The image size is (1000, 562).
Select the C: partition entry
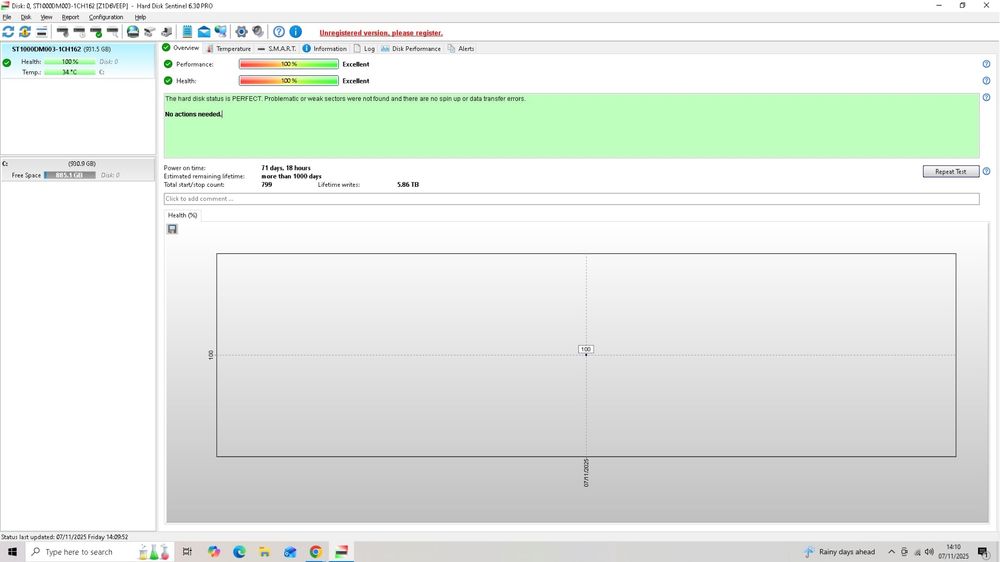click(78, 169)
